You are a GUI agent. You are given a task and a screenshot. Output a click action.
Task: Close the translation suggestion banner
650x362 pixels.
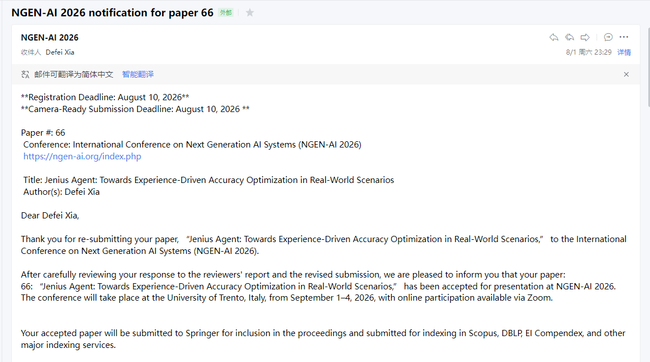(x=626, y=75)
